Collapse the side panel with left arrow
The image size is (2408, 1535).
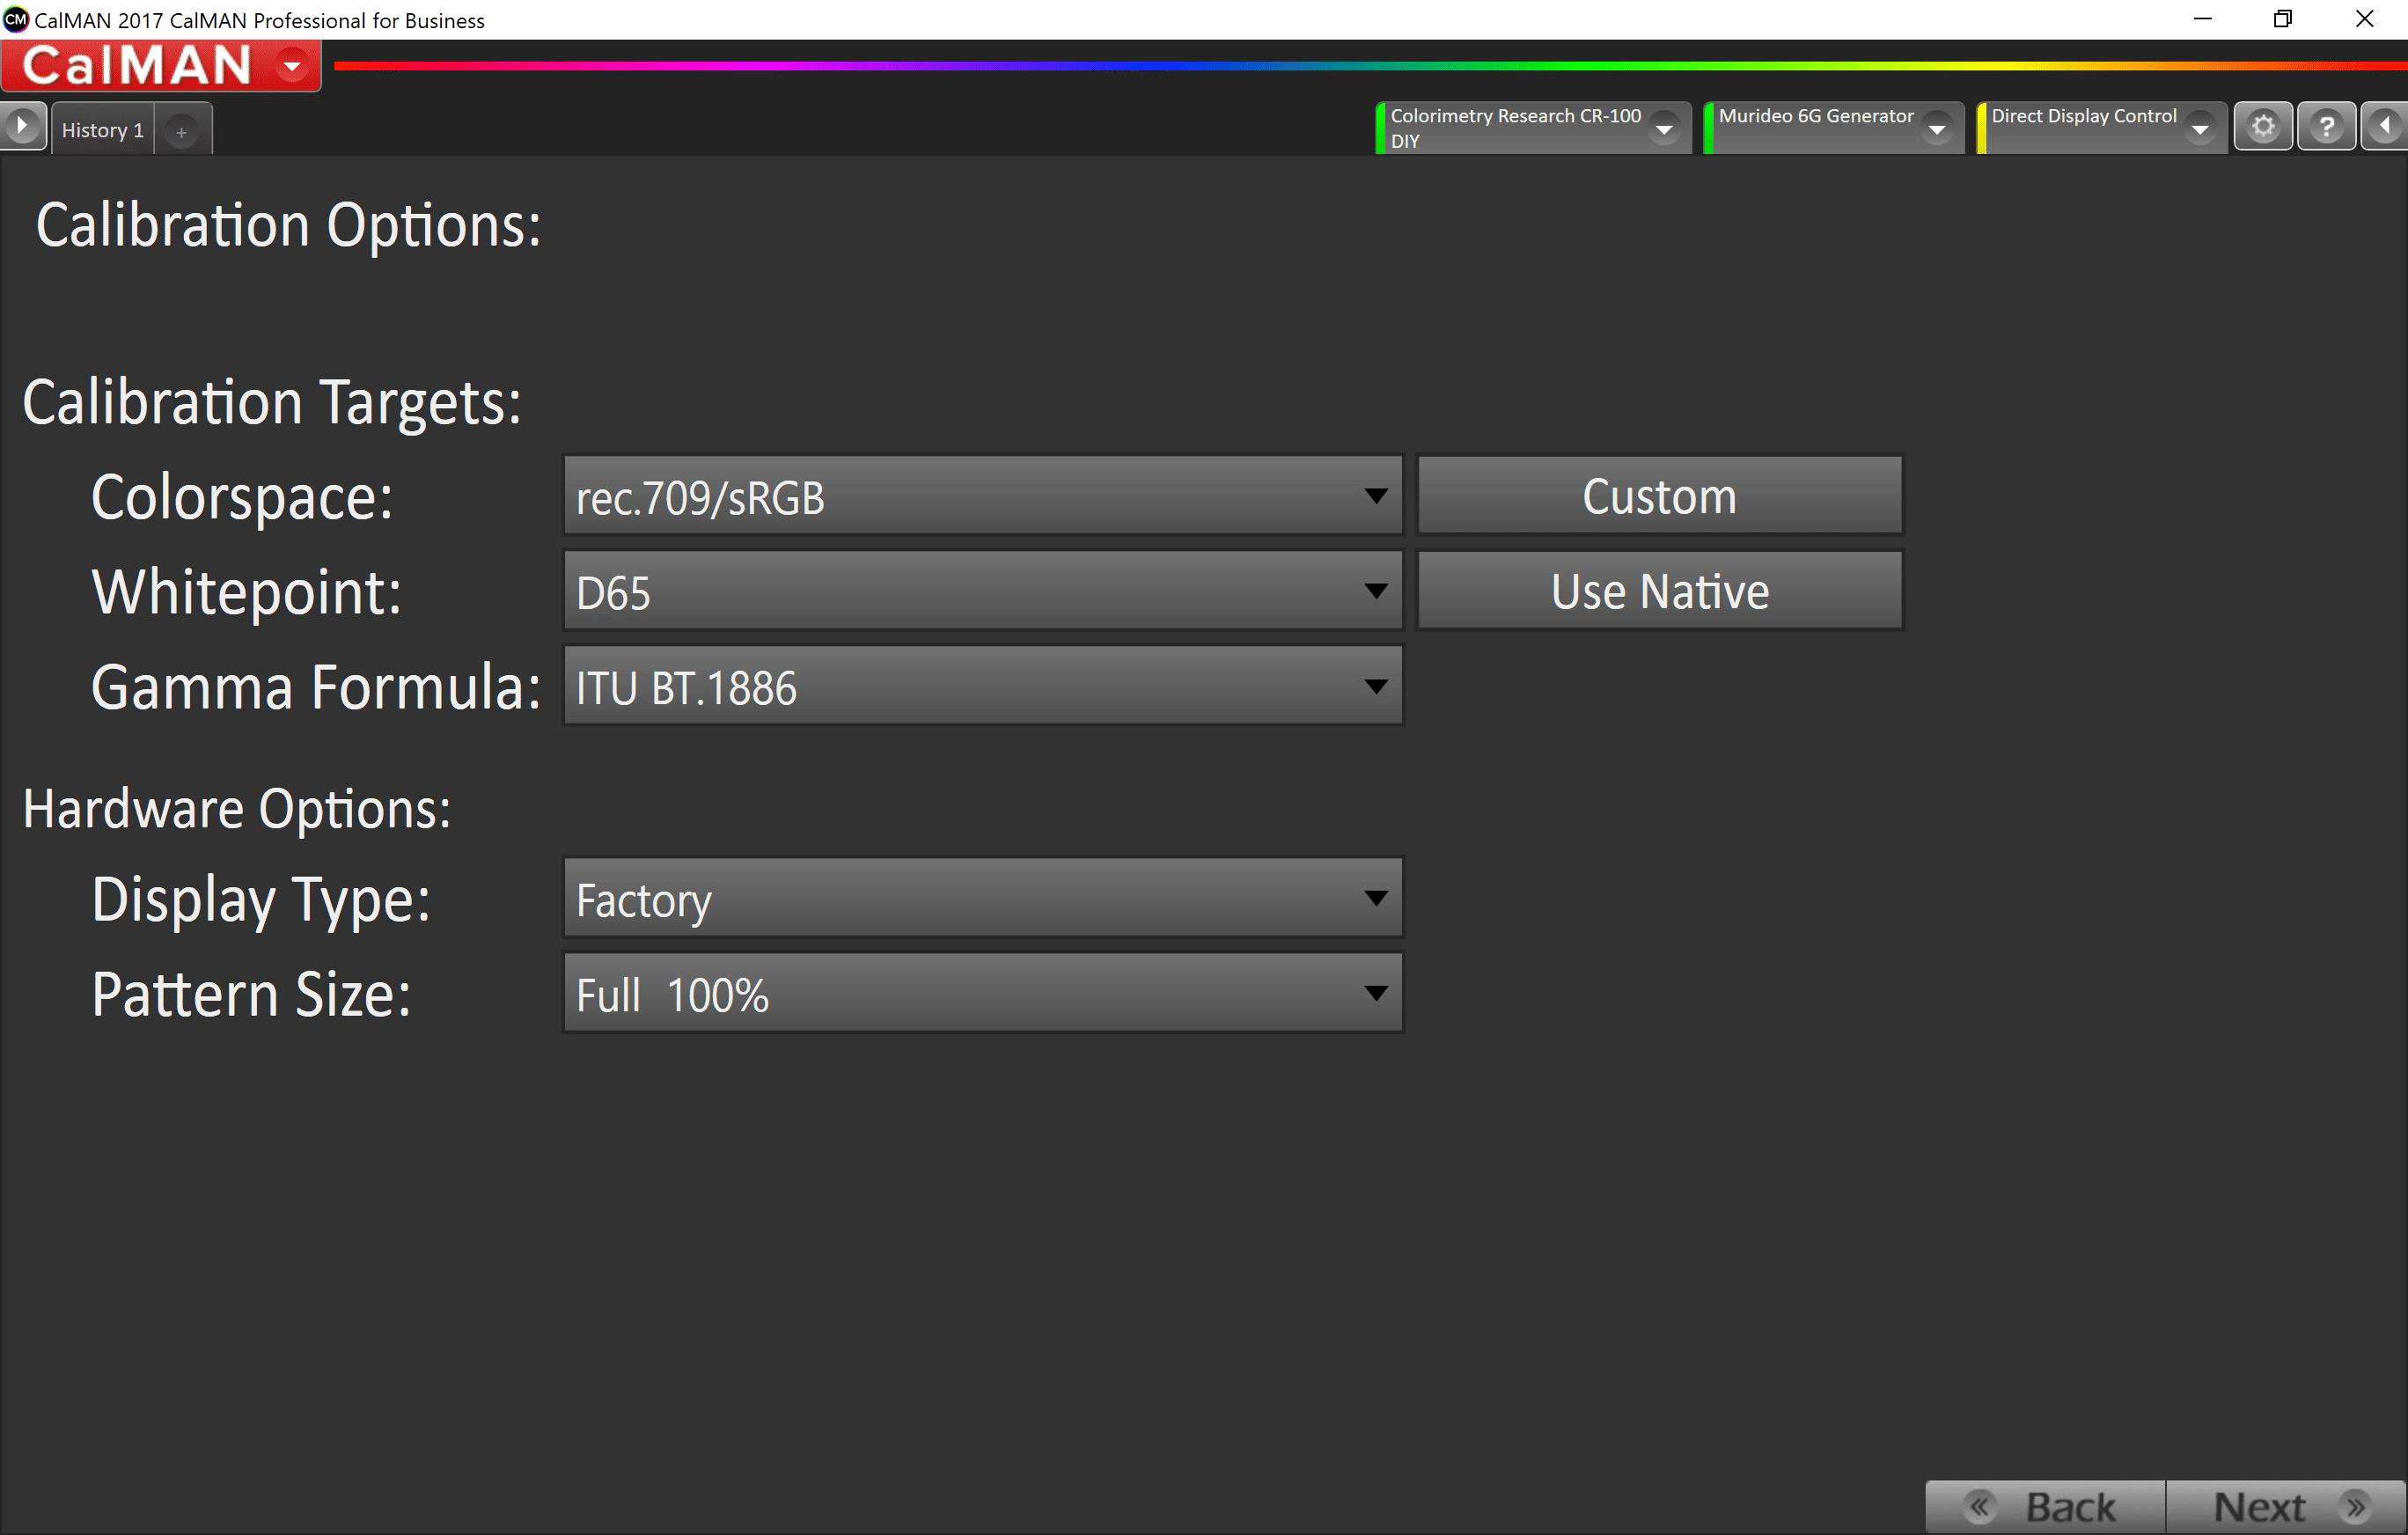tap(2385, 127)
